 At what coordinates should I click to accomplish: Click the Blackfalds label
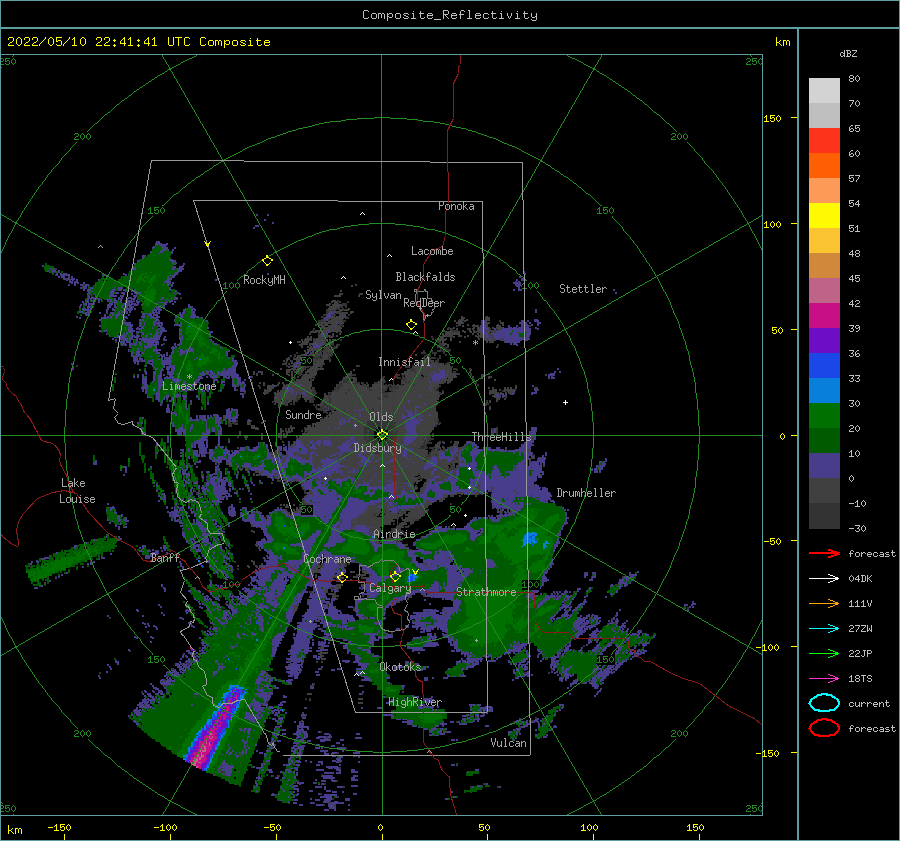click(x=425, y=277)
